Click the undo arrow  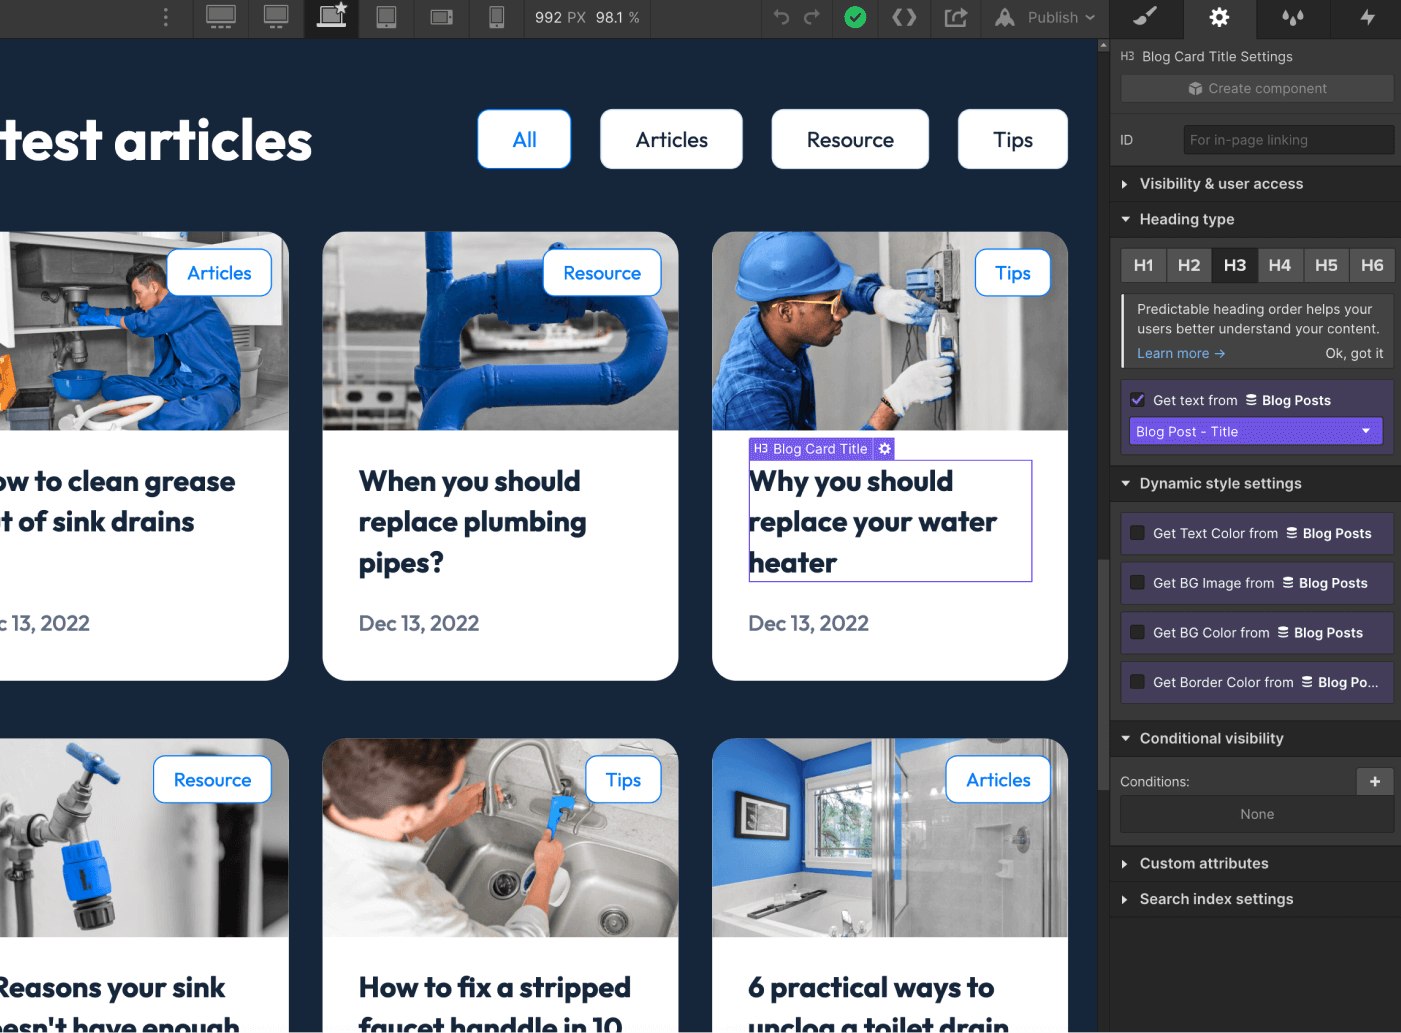pyautogui.click(x=780, y=18)
